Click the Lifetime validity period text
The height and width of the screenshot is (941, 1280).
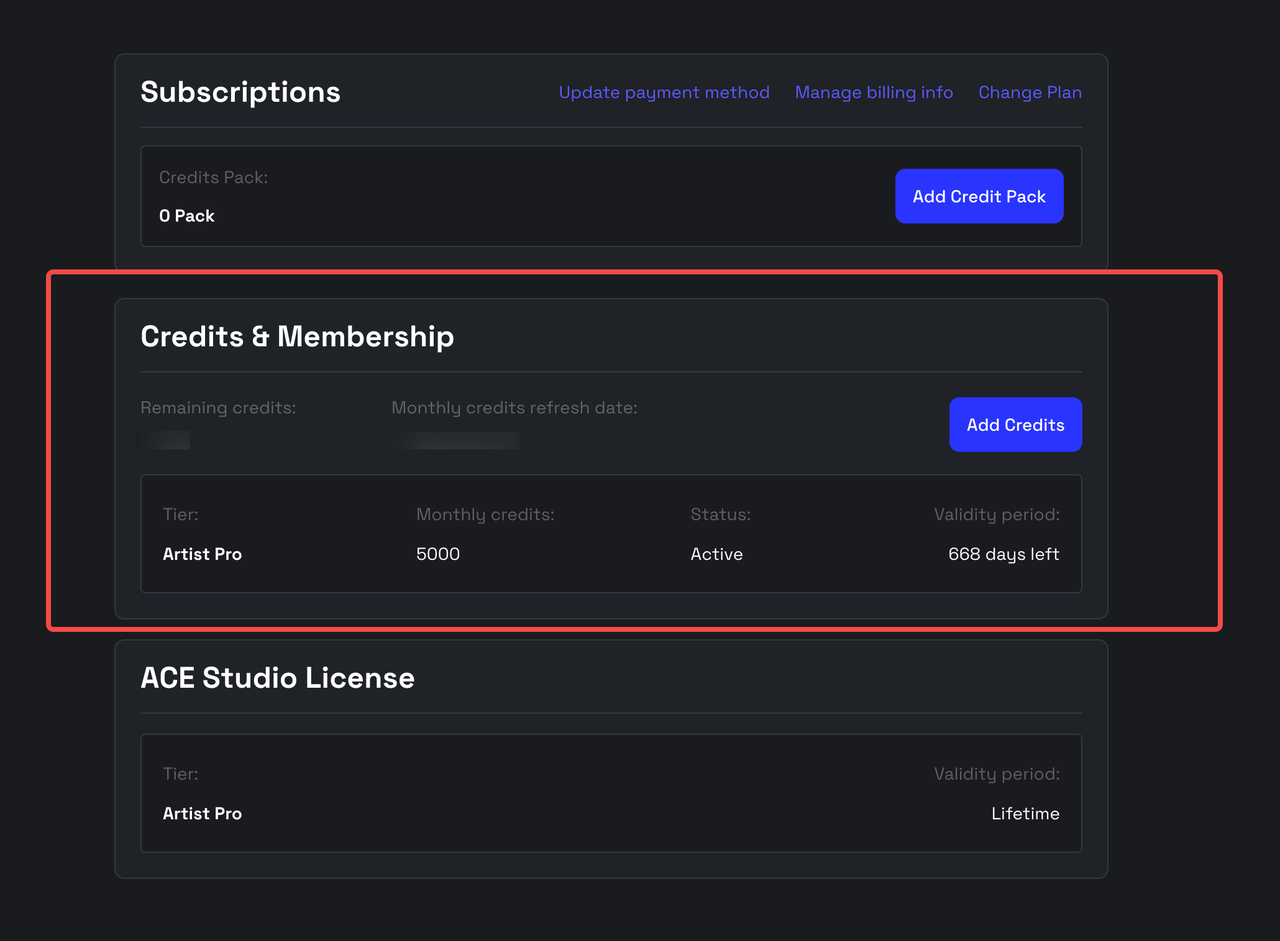1025,814
